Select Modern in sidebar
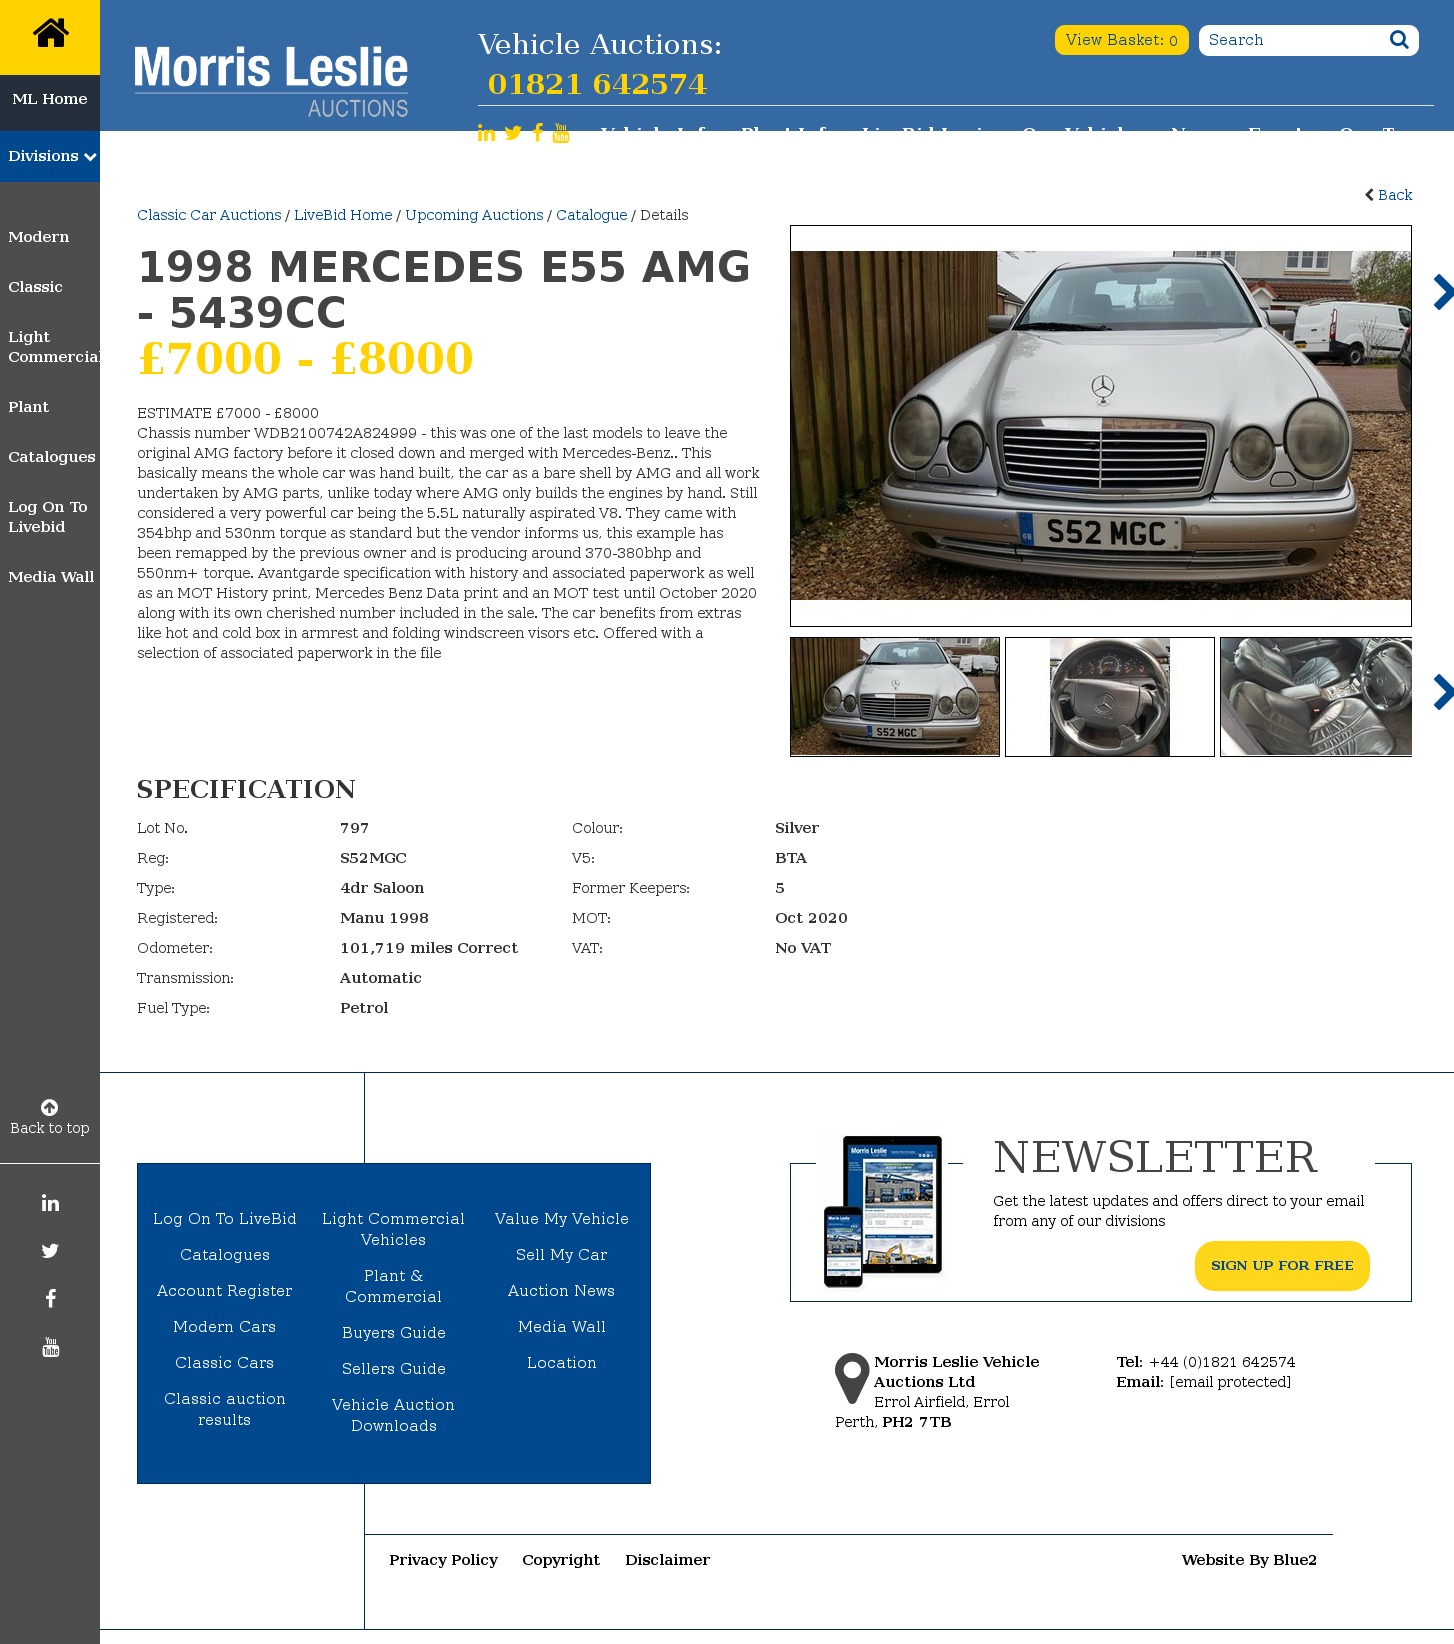The image size is (1454, 1644). pyautogui.click(x=39, y=237)
